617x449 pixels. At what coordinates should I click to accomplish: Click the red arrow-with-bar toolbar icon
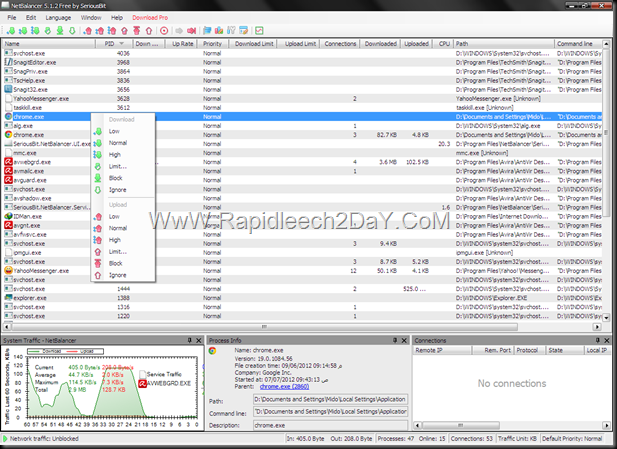click(192, 30)
